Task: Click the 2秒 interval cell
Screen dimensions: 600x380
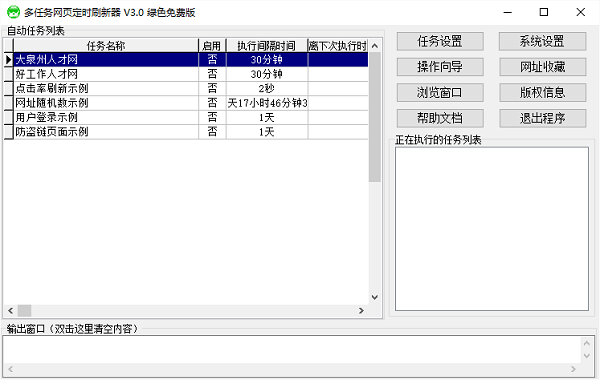Action: [x=267, y=89]
